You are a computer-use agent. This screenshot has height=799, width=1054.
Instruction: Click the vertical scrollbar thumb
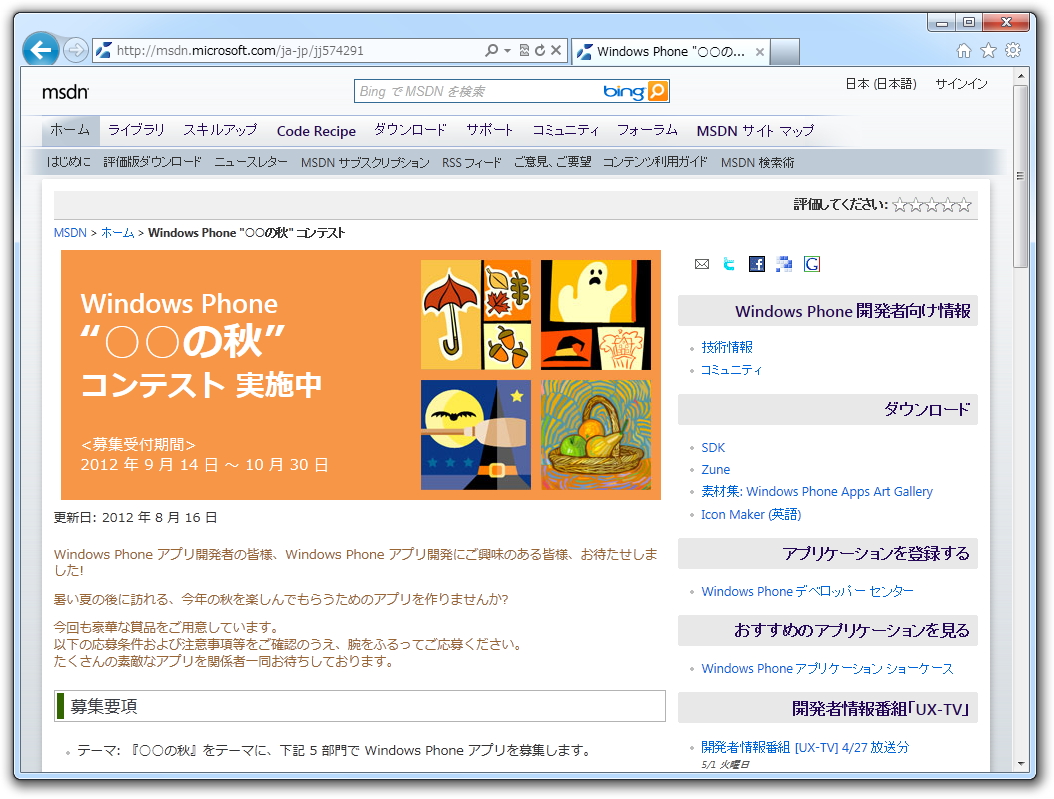[x=1021, y=176]
